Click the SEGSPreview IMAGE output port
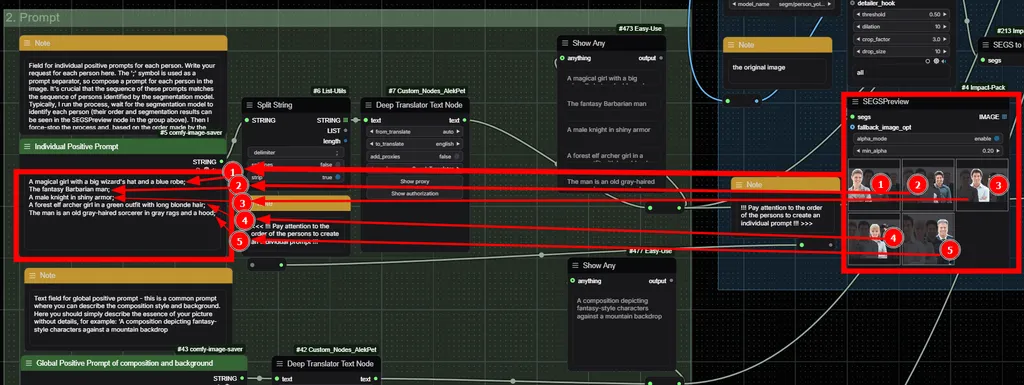 tap(1004, 117)
